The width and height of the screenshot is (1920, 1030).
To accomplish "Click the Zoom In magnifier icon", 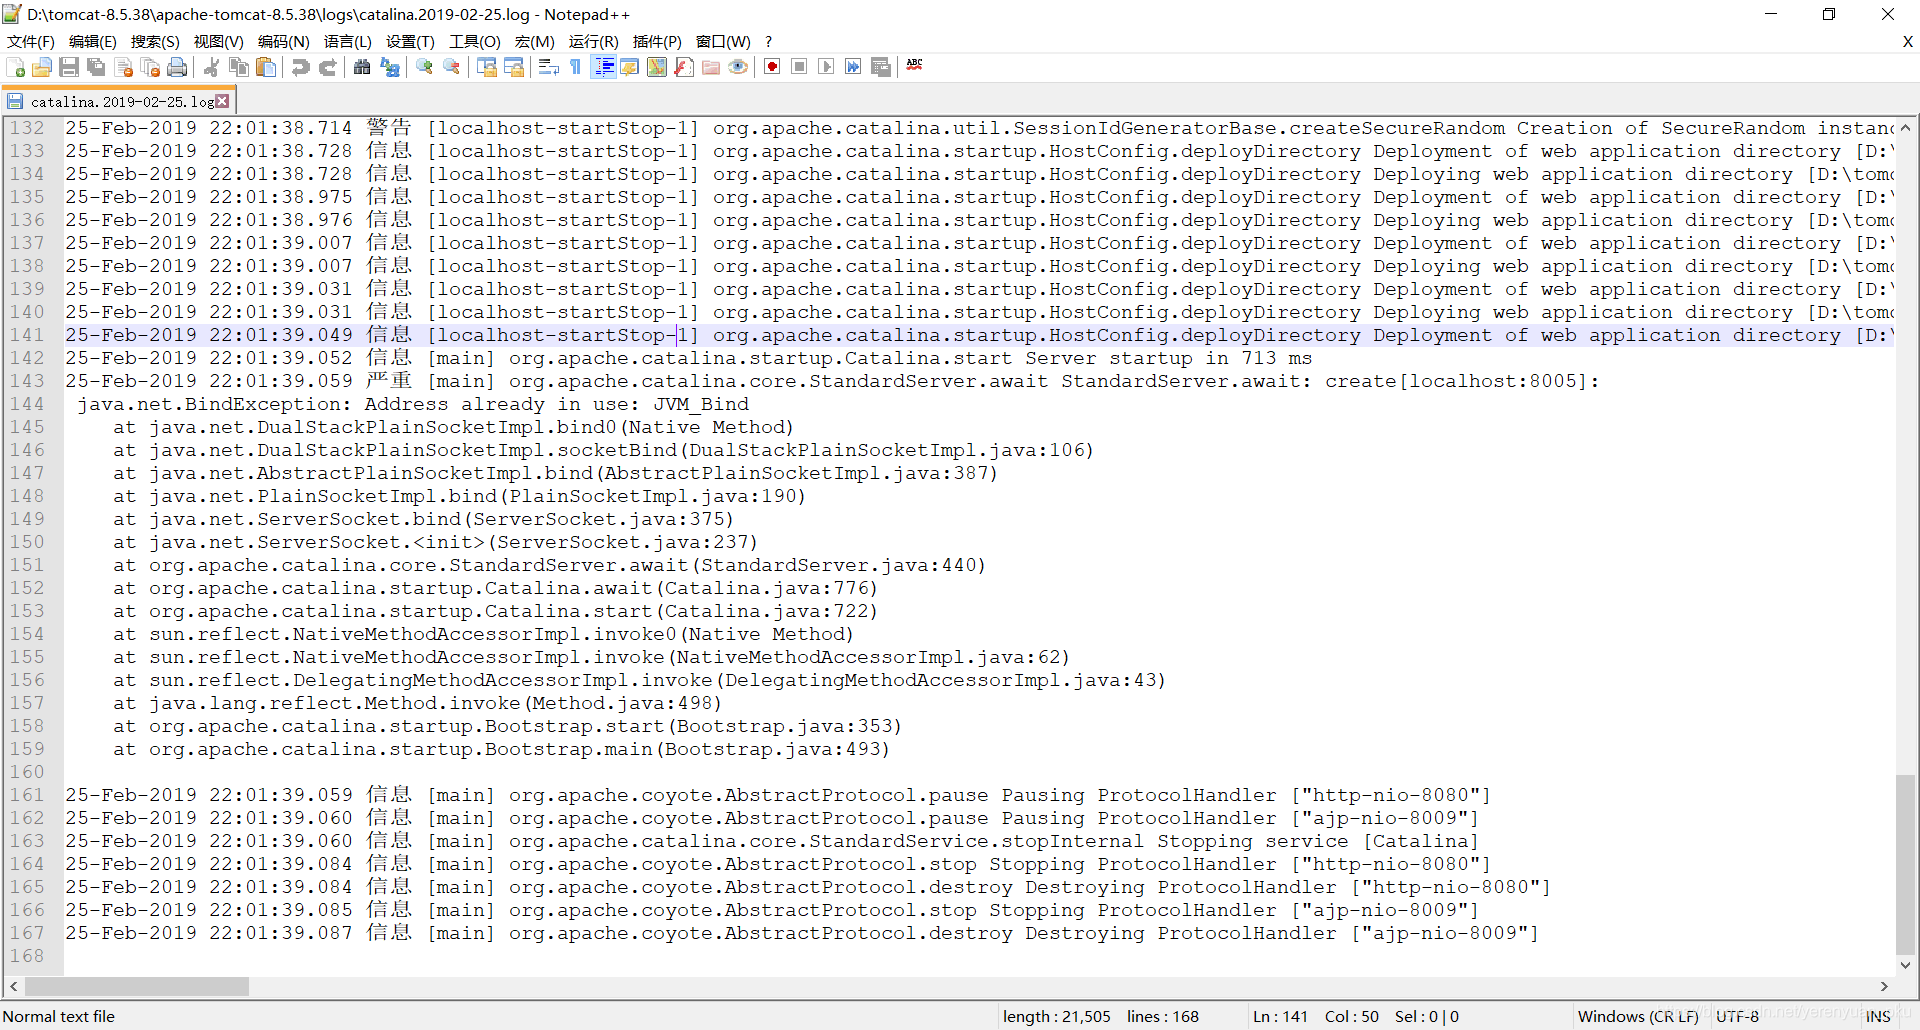I will 425,67.
